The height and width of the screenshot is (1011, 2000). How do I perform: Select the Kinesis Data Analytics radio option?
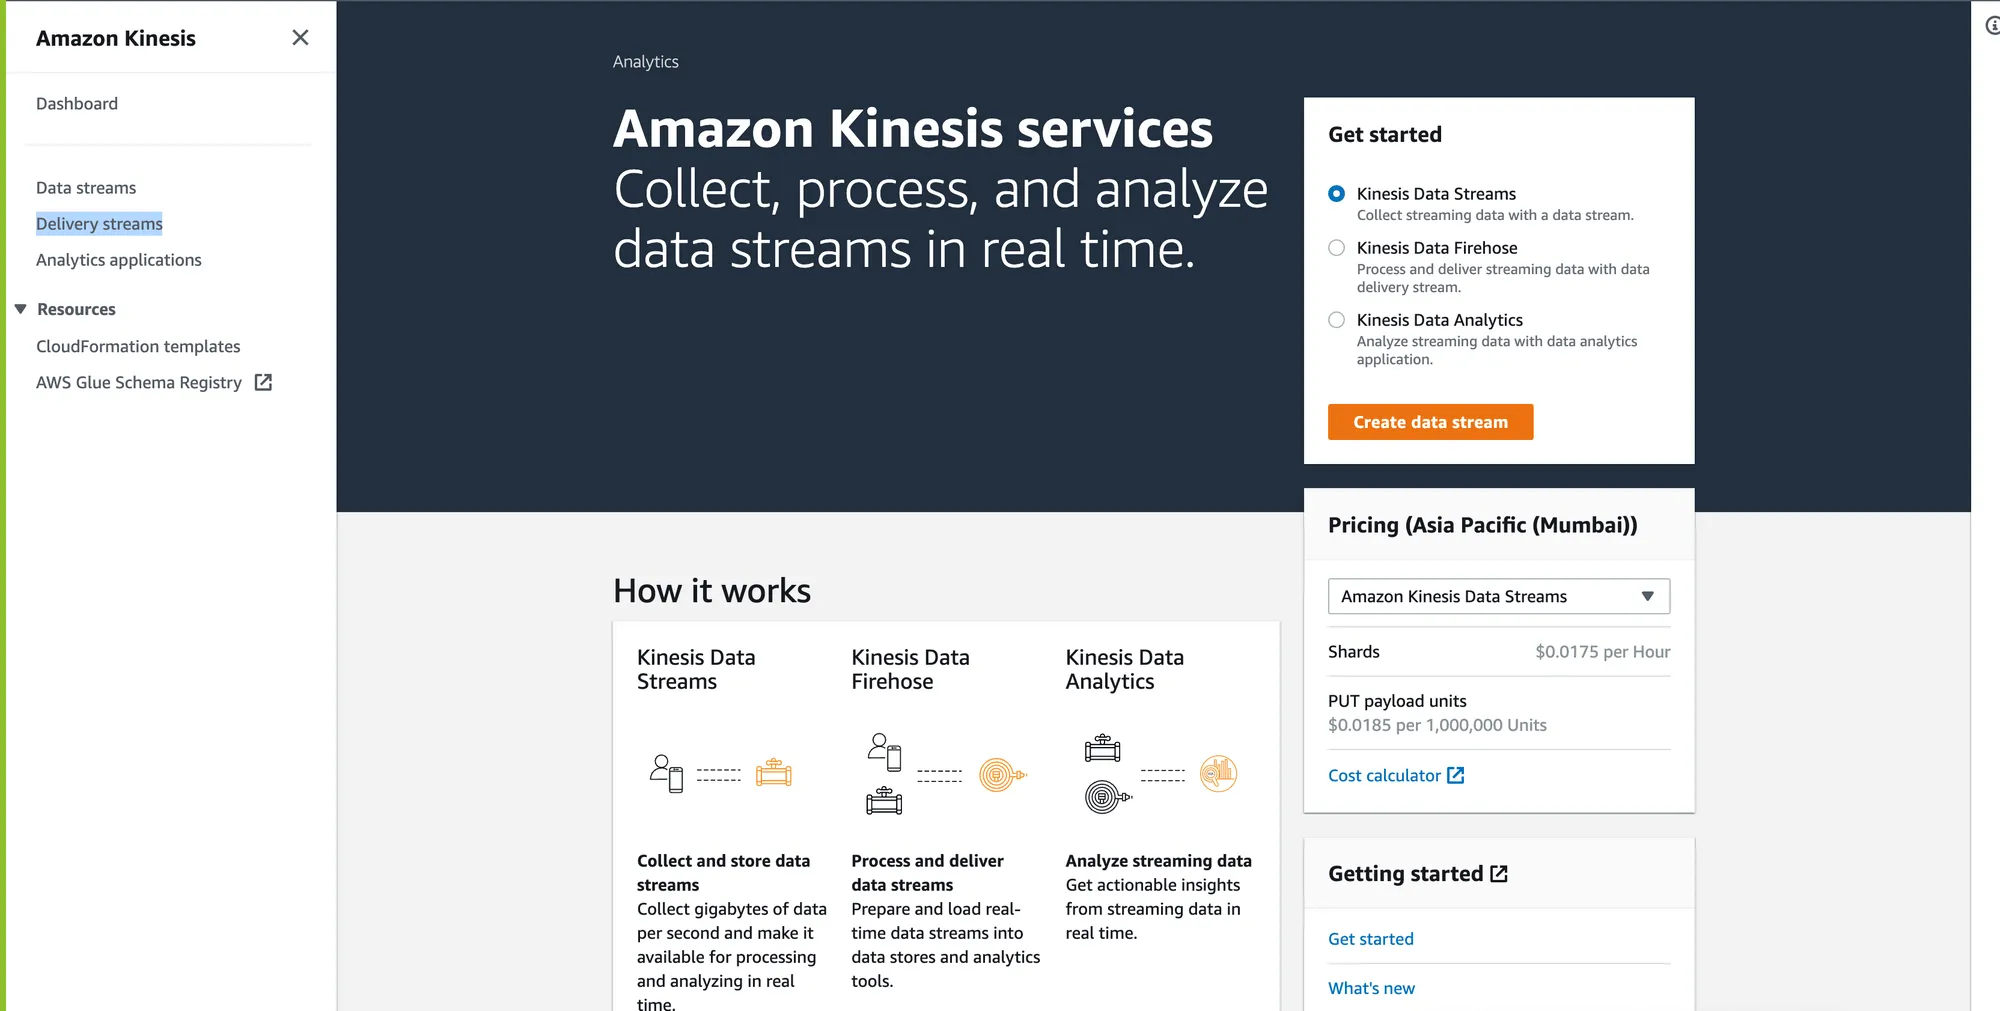pyautogui.click(x=1336, y=320)
